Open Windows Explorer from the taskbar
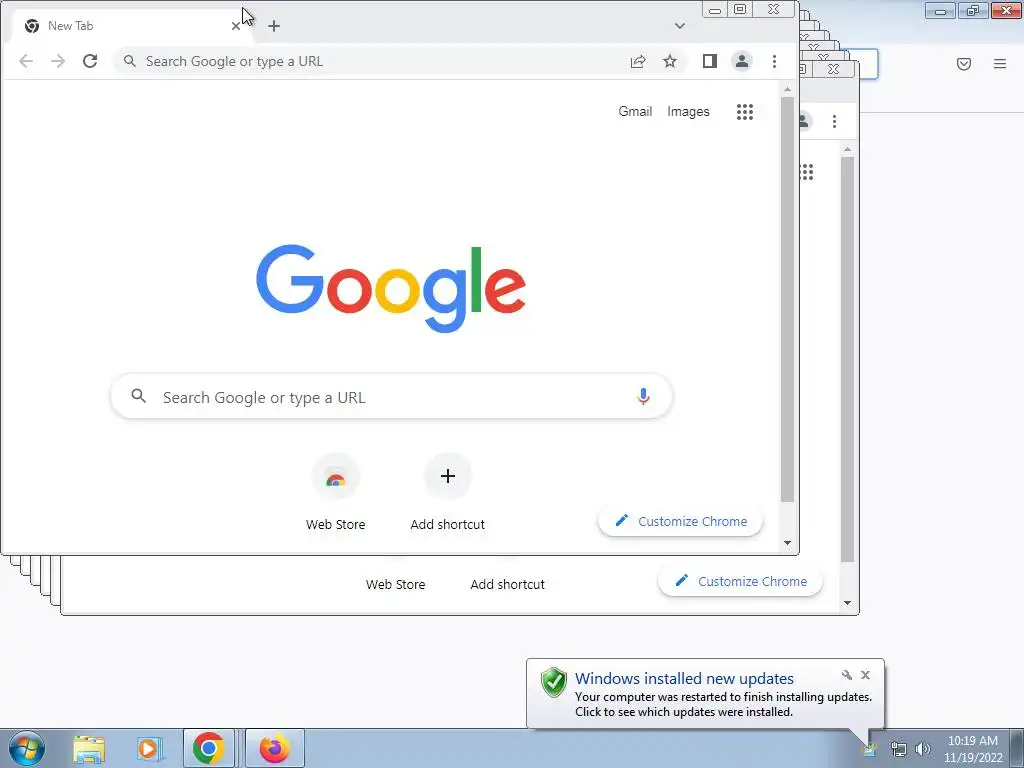This screenshot has width=1024, height=768. (x=89, y=748)
